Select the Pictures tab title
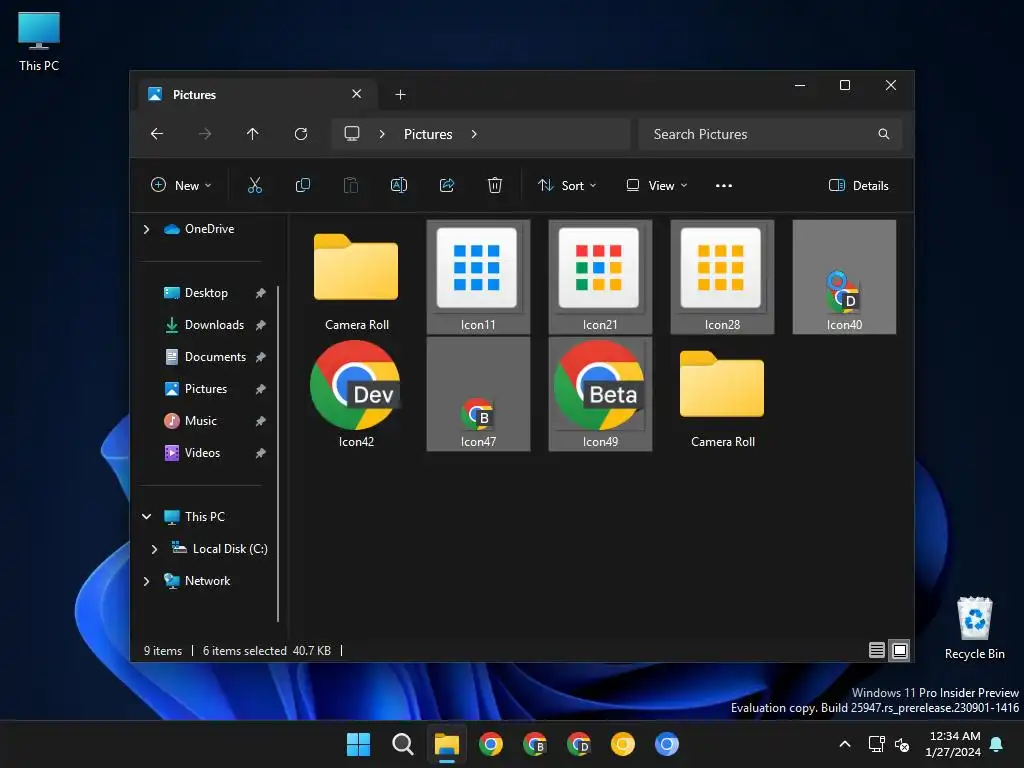This screenshot has width=1024, height=768. [194, 95]
